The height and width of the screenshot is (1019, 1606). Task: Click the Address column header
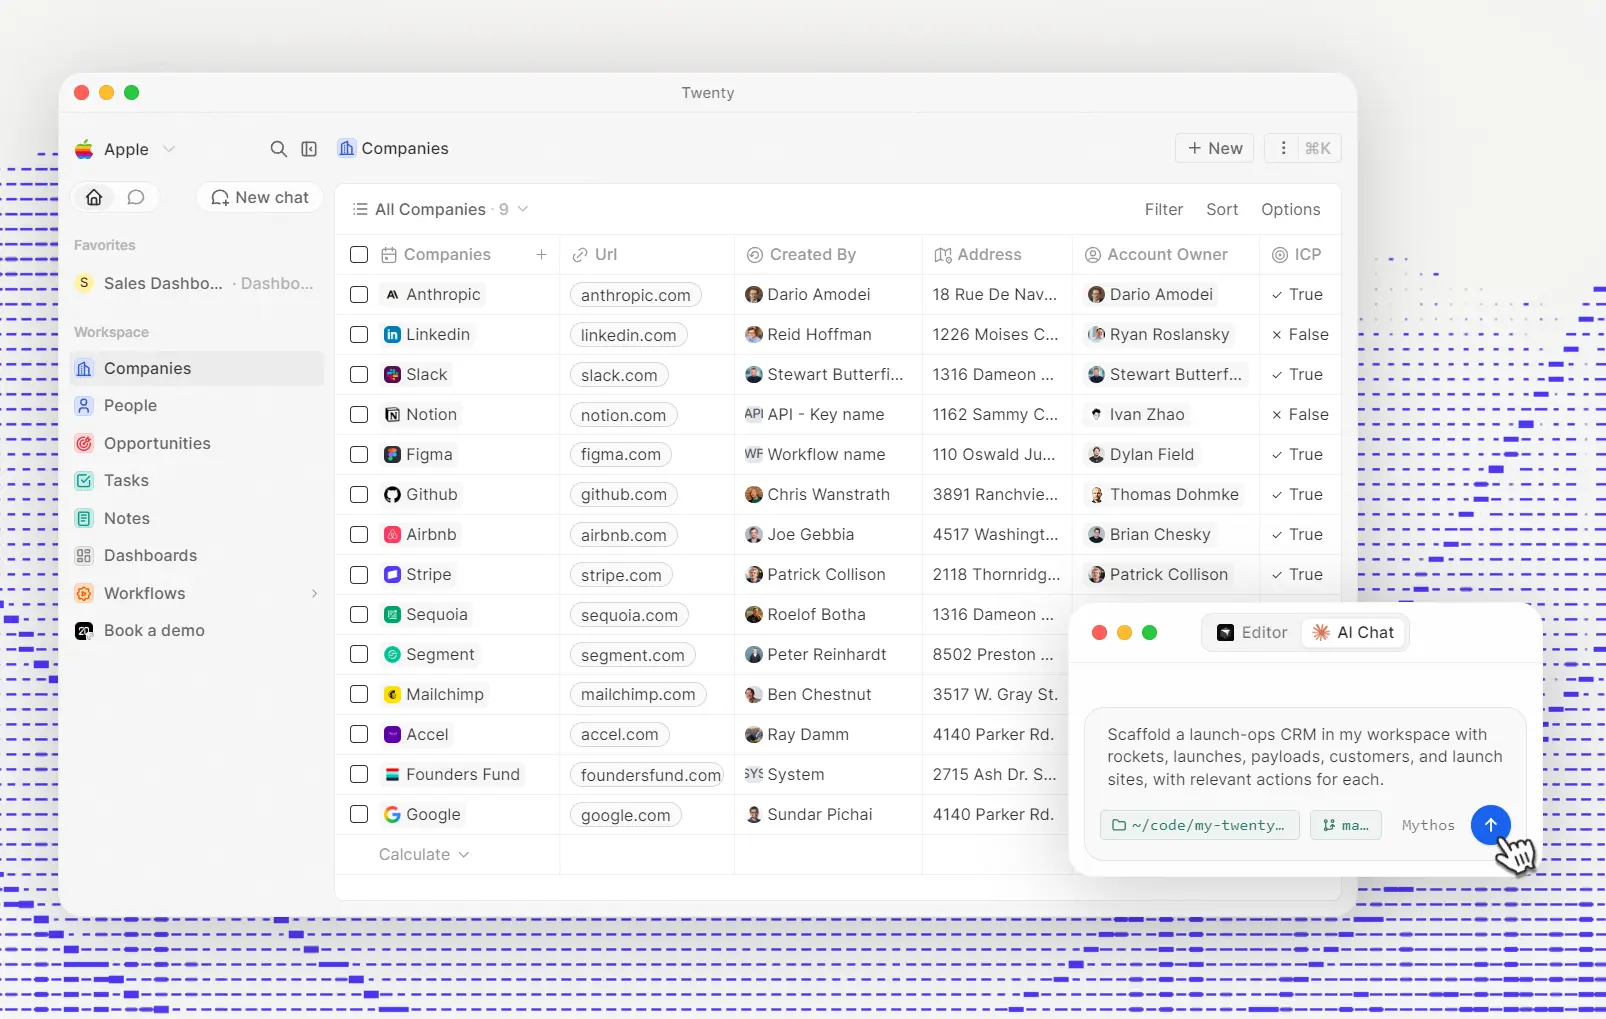(996, 255)
